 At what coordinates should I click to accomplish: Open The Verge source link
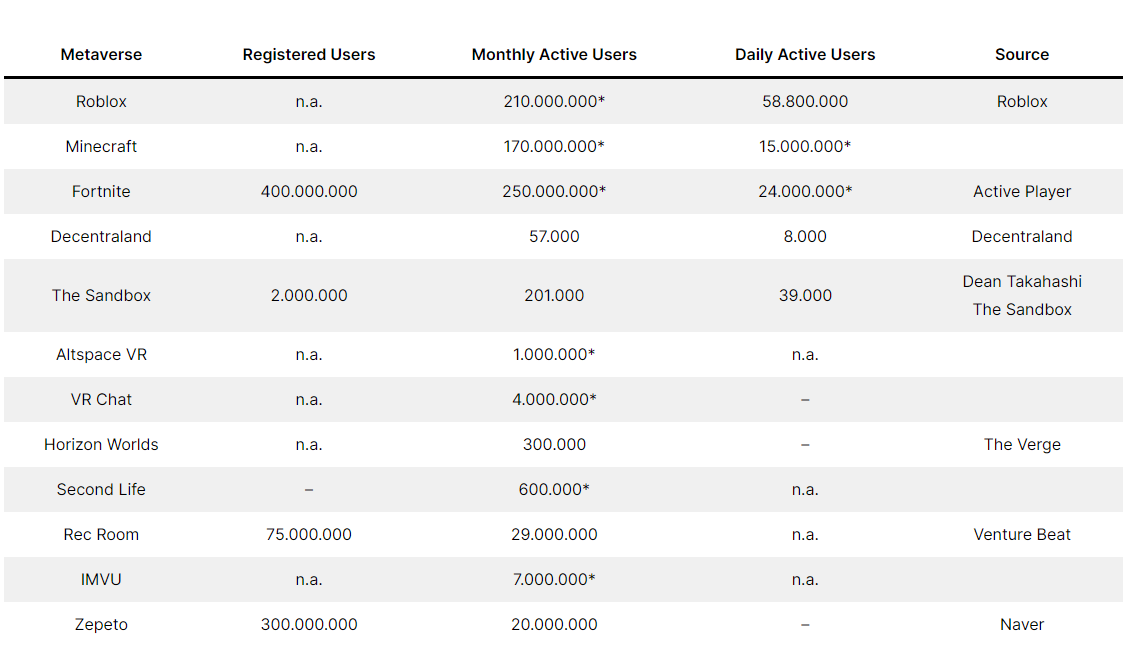[x=1022, y=445]
